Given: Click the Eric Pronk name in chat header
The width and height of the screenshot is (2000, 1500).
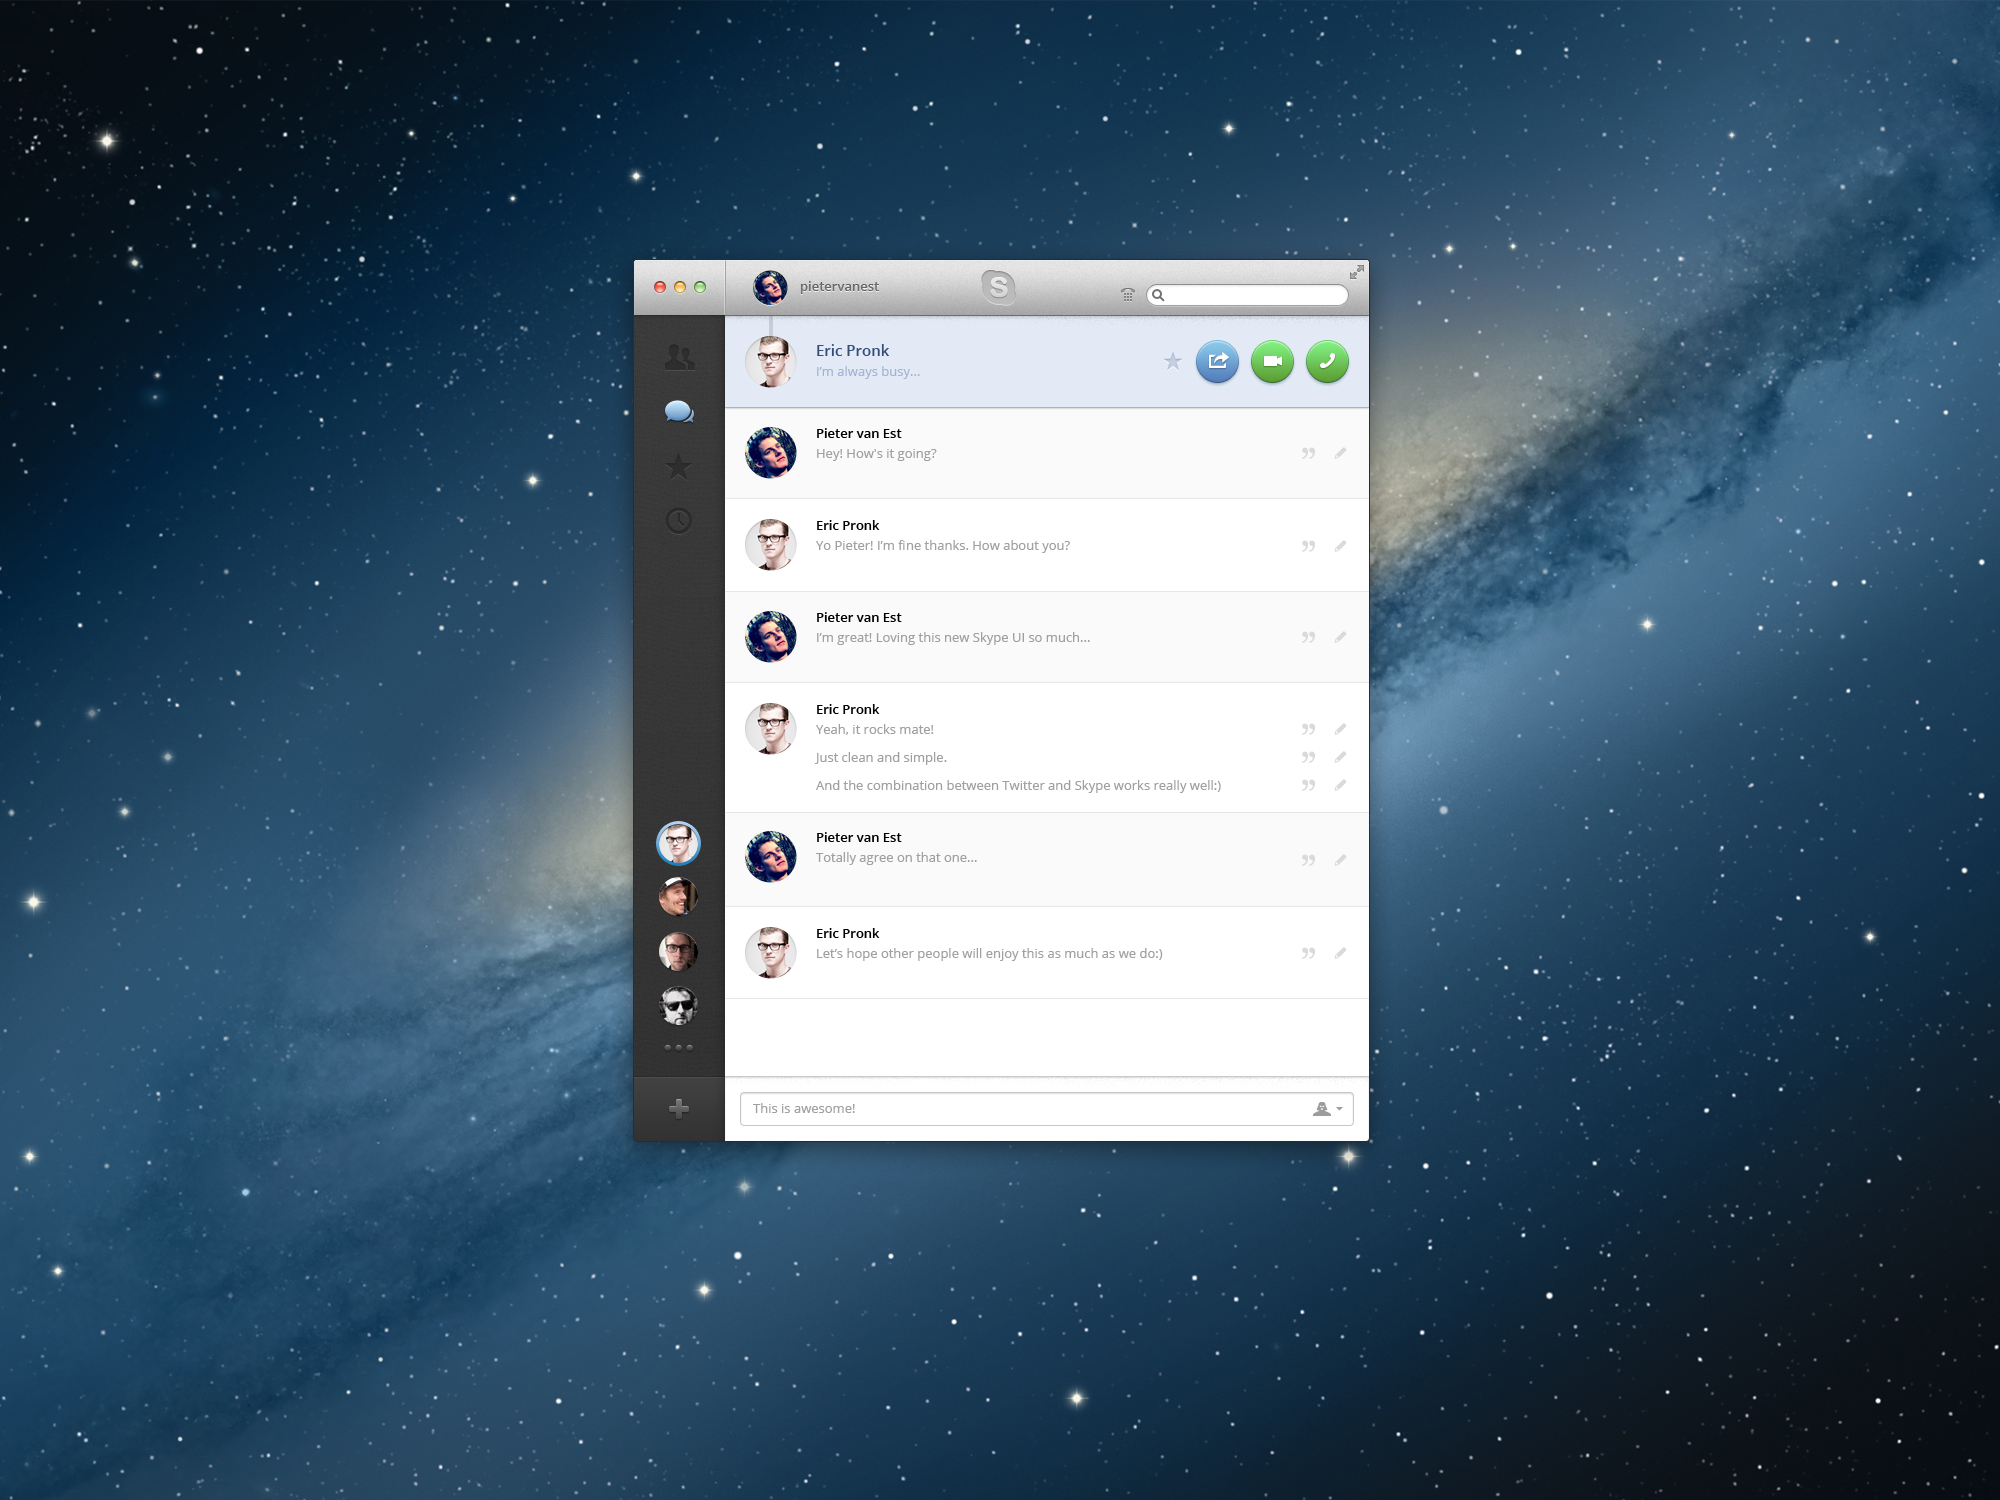Looking at the screenshot, I should pyautogui.click(x=852, y=351).
